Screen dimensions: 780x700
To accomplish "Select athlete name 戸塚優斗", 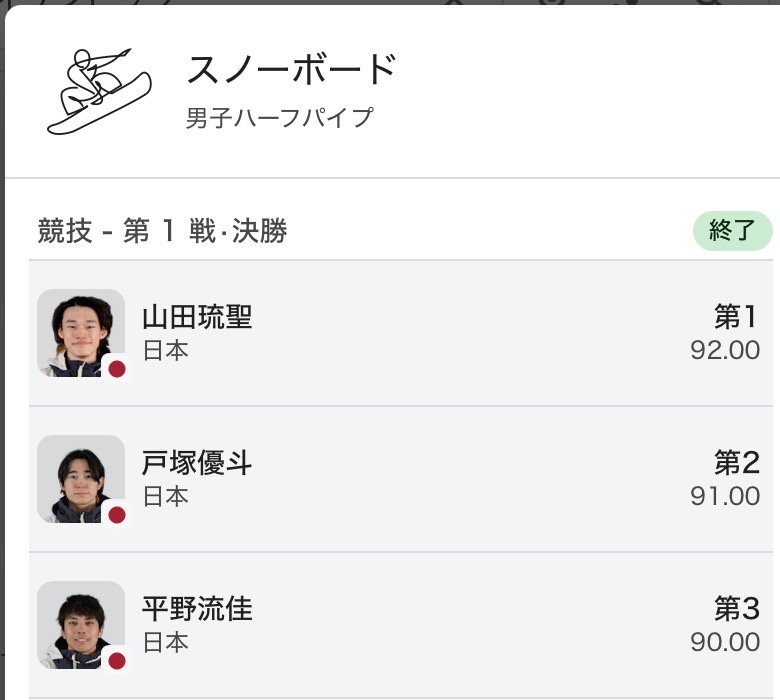I will (197, 463).
